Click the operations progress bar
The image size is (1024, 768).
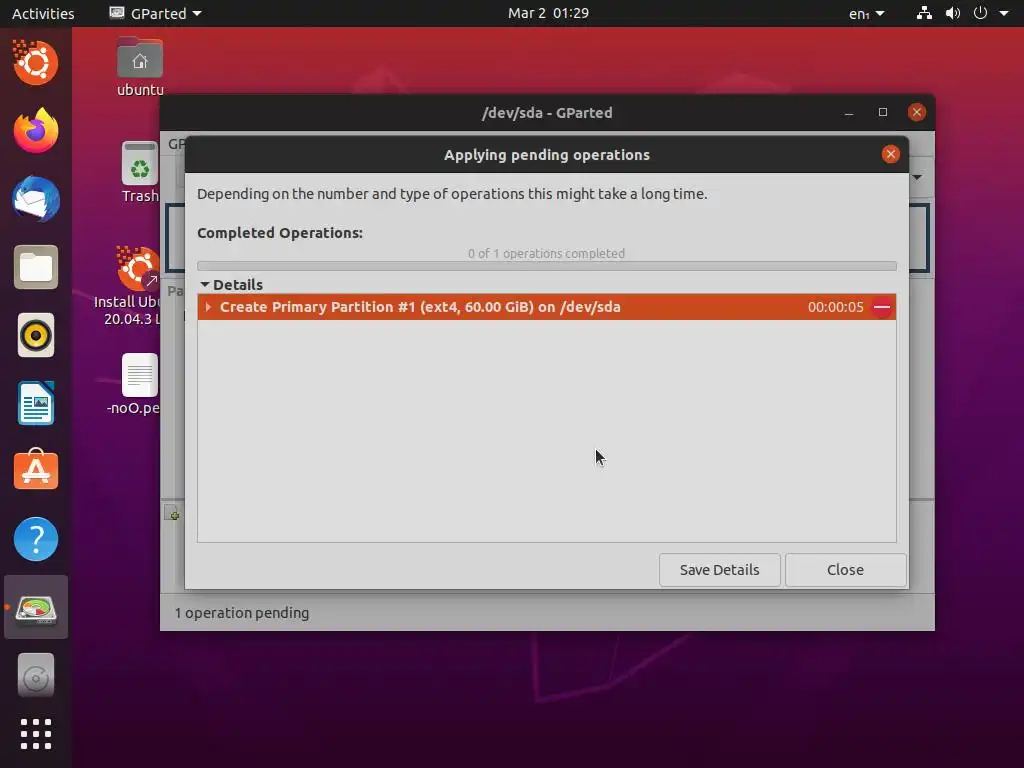coord(547,266)
